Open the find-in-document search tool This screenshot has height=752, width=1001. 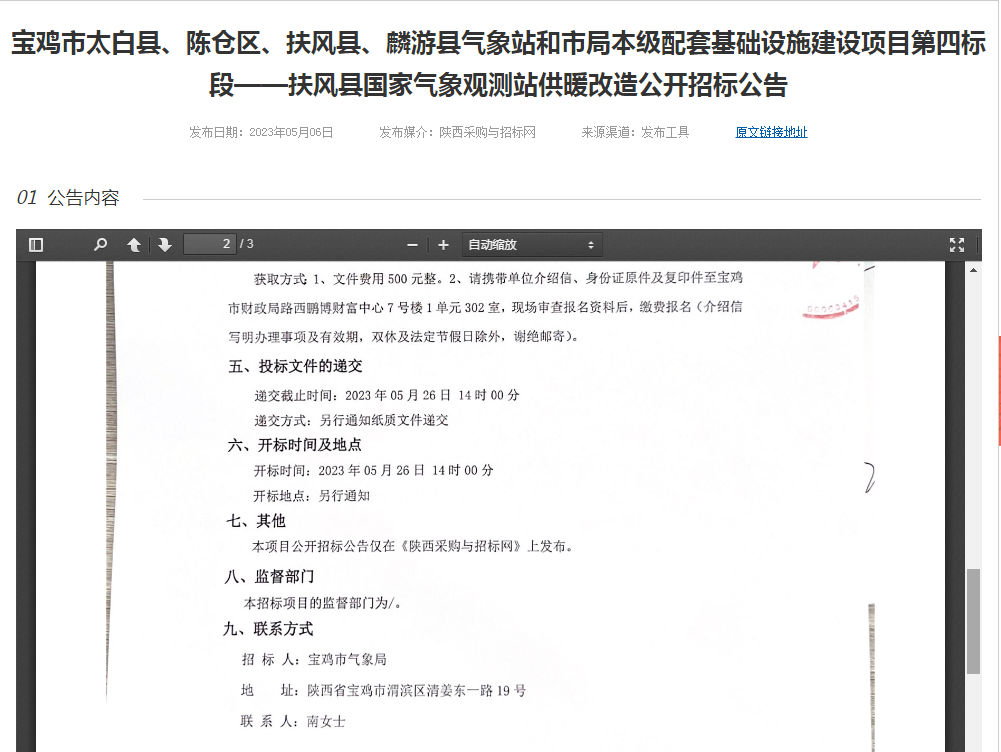(x=100, y=244)
